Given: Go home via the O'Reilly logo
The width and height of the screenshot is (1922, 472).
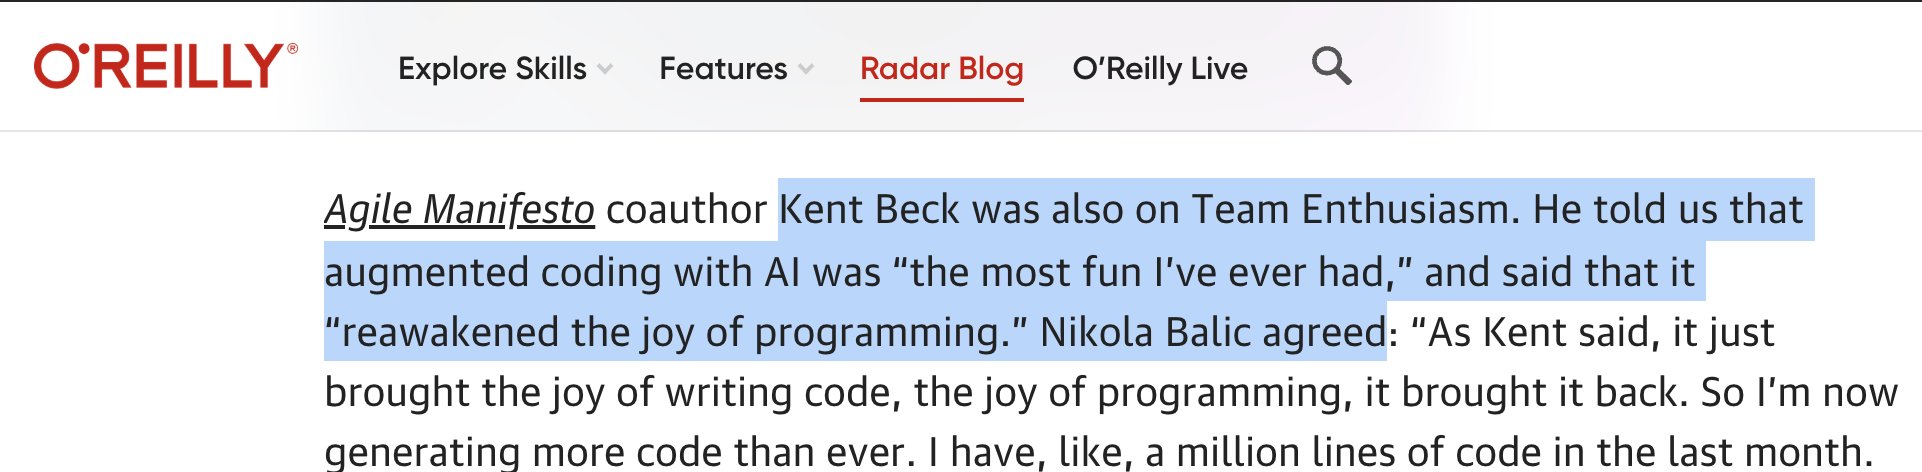Looking at the screenshot, I should [x=166, y=66].
